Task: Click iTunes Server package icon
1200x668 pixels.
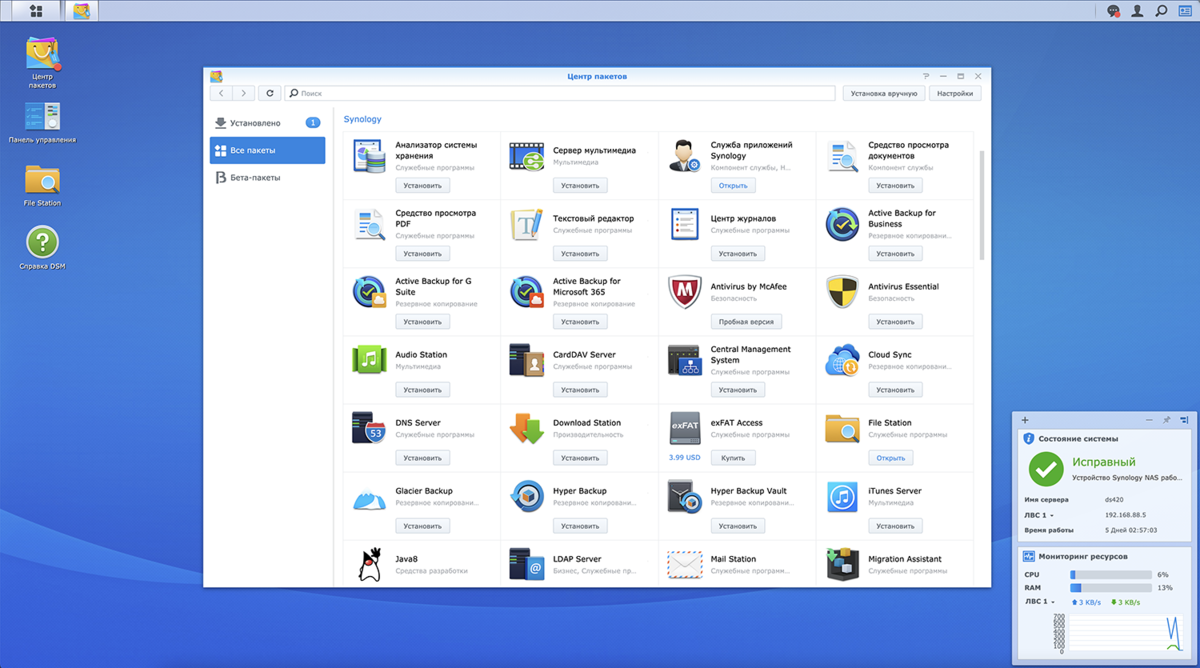Action: (842, 497)
